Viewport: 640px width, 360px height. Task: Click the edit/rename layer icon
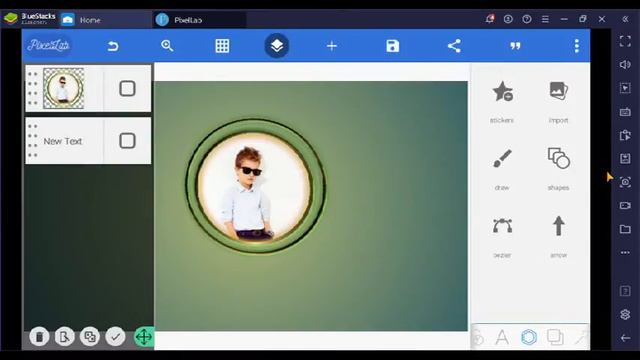click(x=64, y=337)
